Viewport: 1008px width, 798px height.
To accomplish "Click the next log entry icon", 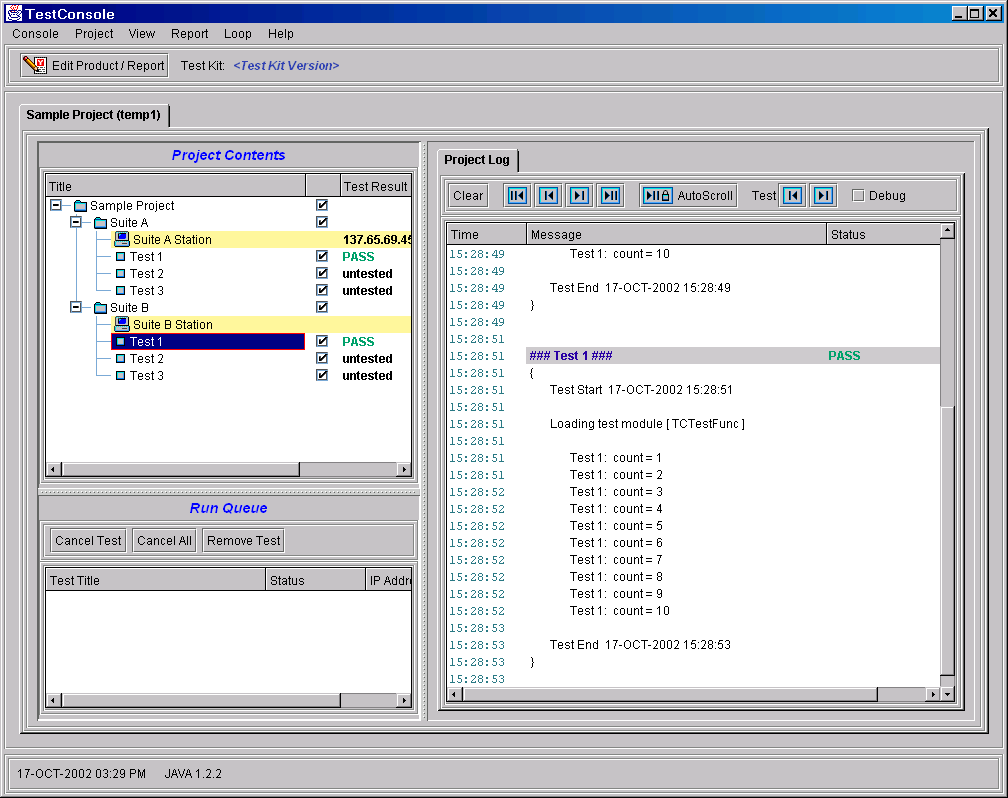I will click(579, 196).
